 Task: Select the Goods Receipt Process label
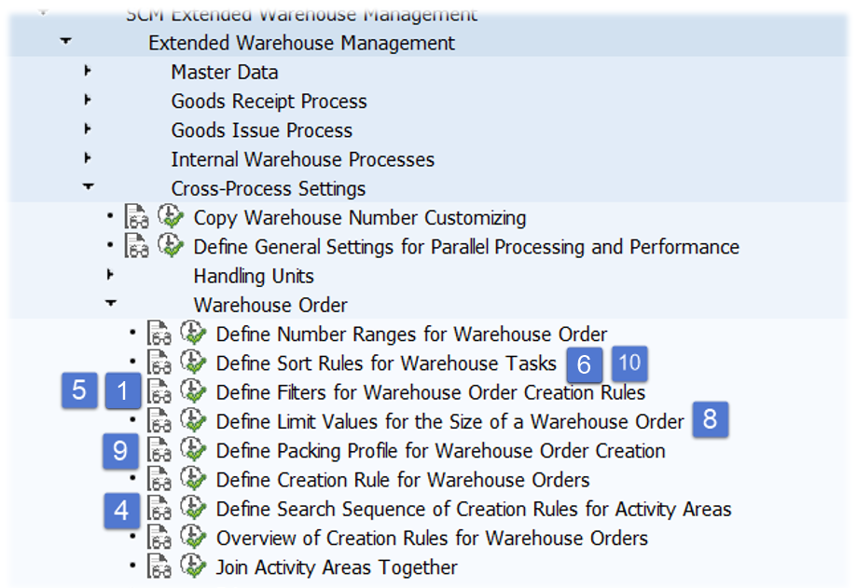point(269,101)
